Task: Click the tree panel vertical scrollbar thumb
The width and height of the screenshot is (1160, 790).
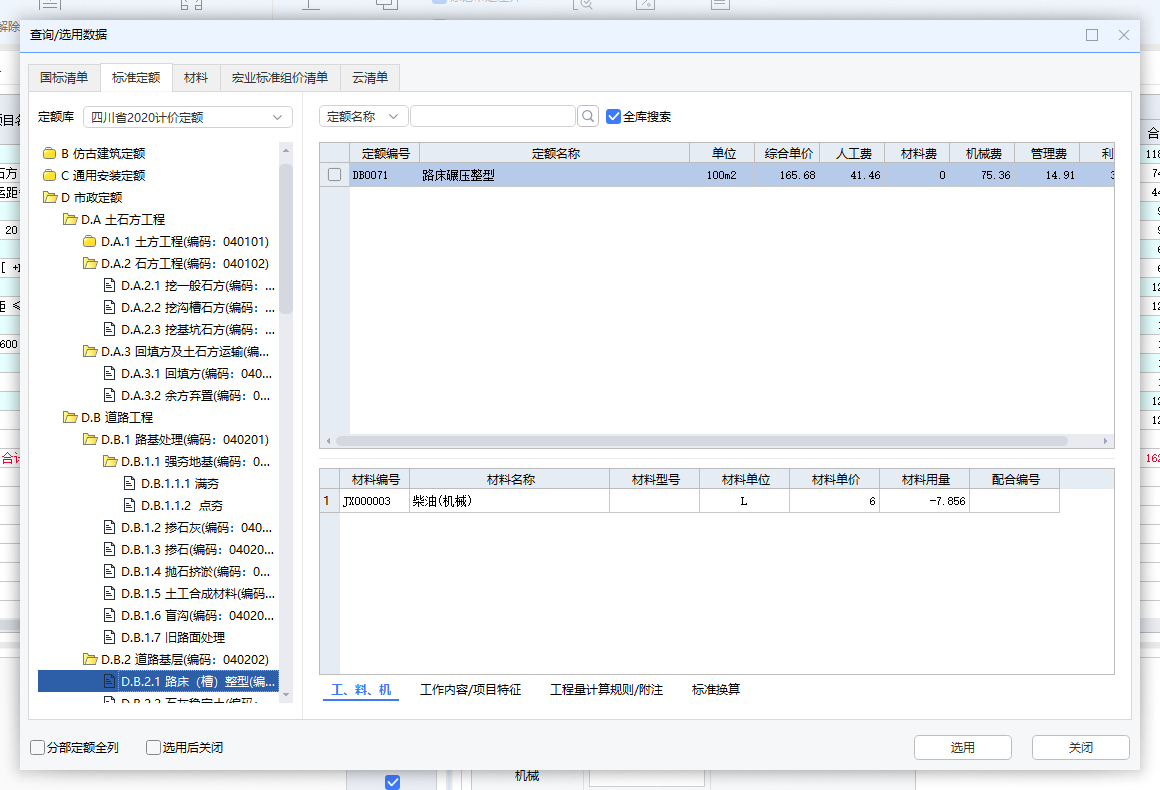Action: (x=286, y=238)
